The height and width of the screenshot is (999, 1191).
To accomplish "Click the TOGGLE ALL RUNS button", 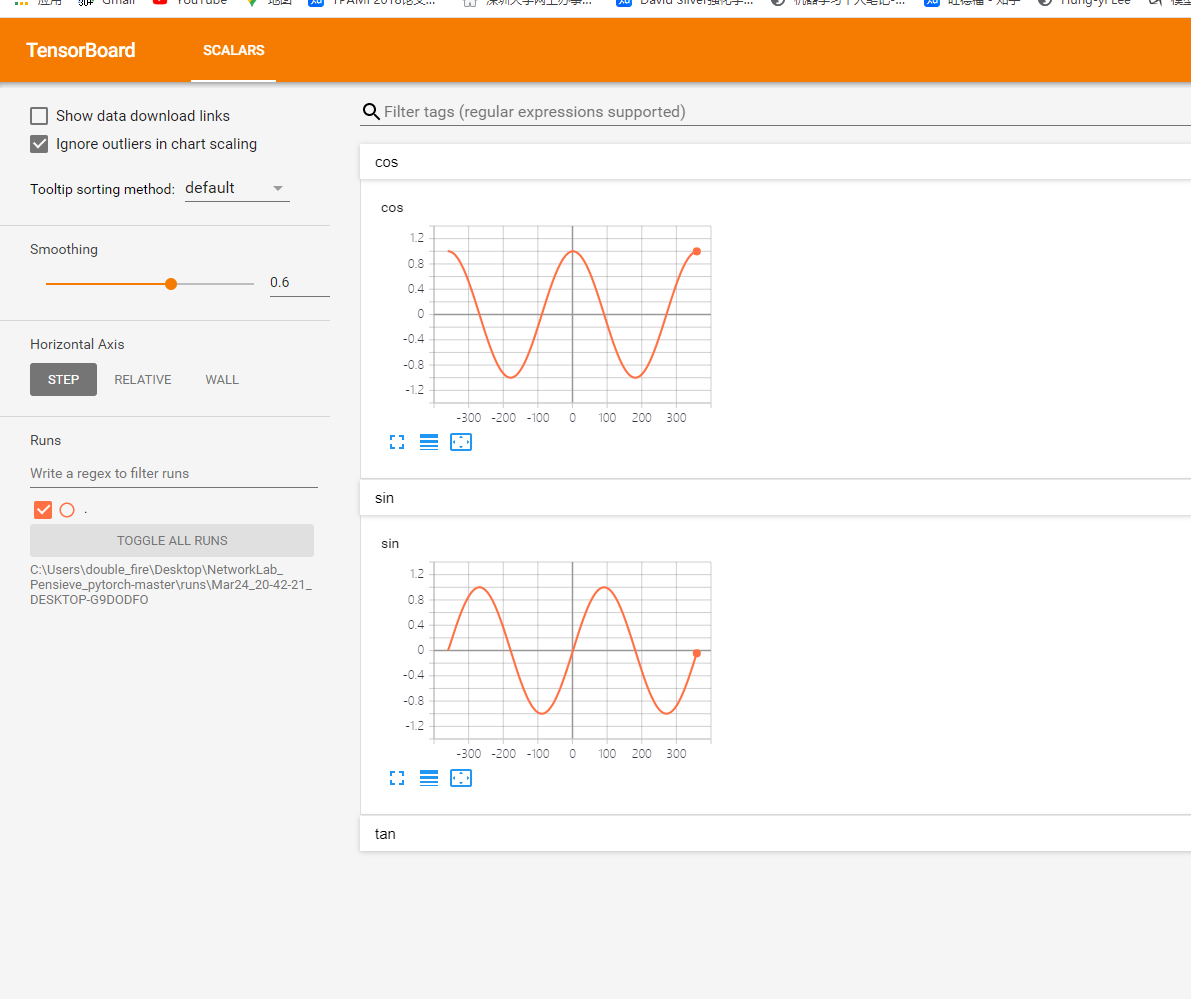I will pos(171,540).
